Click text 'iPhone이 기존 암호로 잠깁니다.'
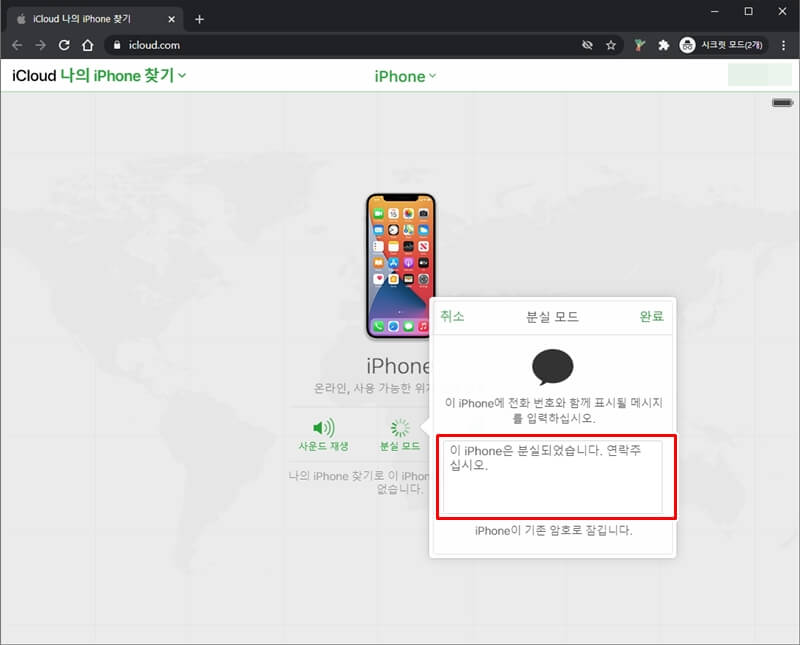 (554, 531)
